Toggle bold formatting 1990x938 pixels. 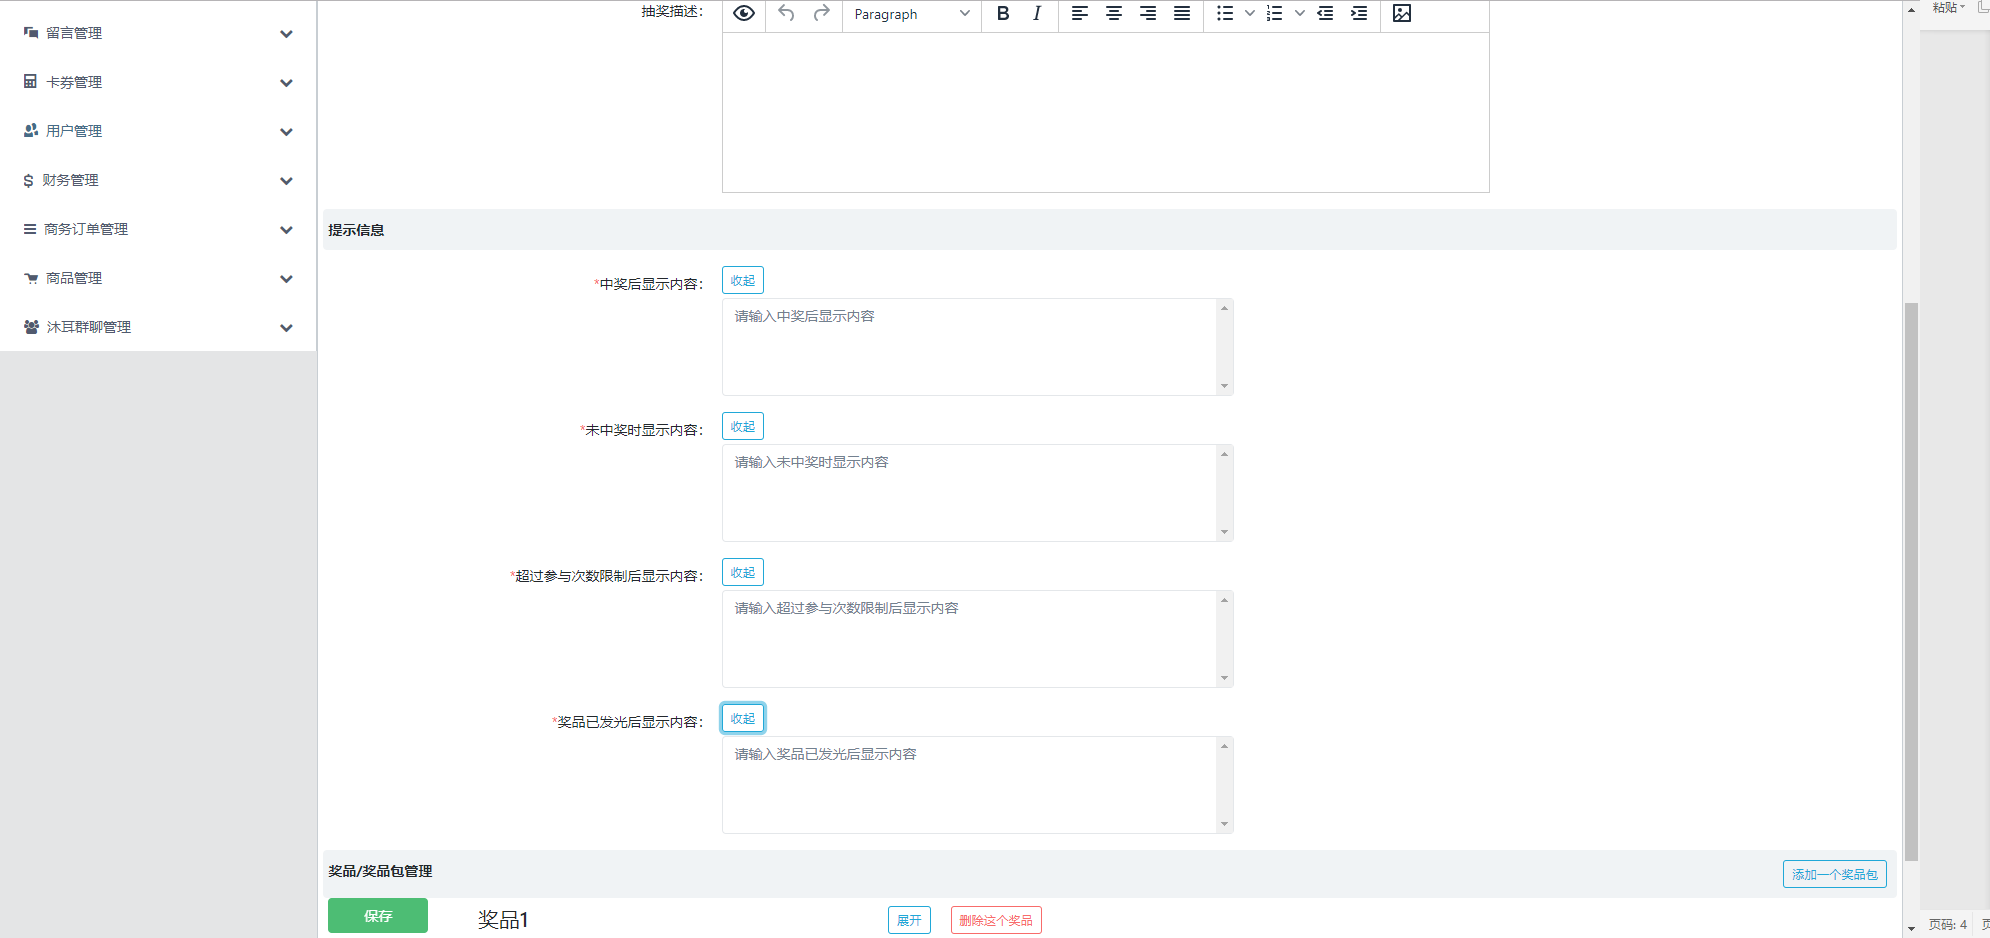(1003, 14)
